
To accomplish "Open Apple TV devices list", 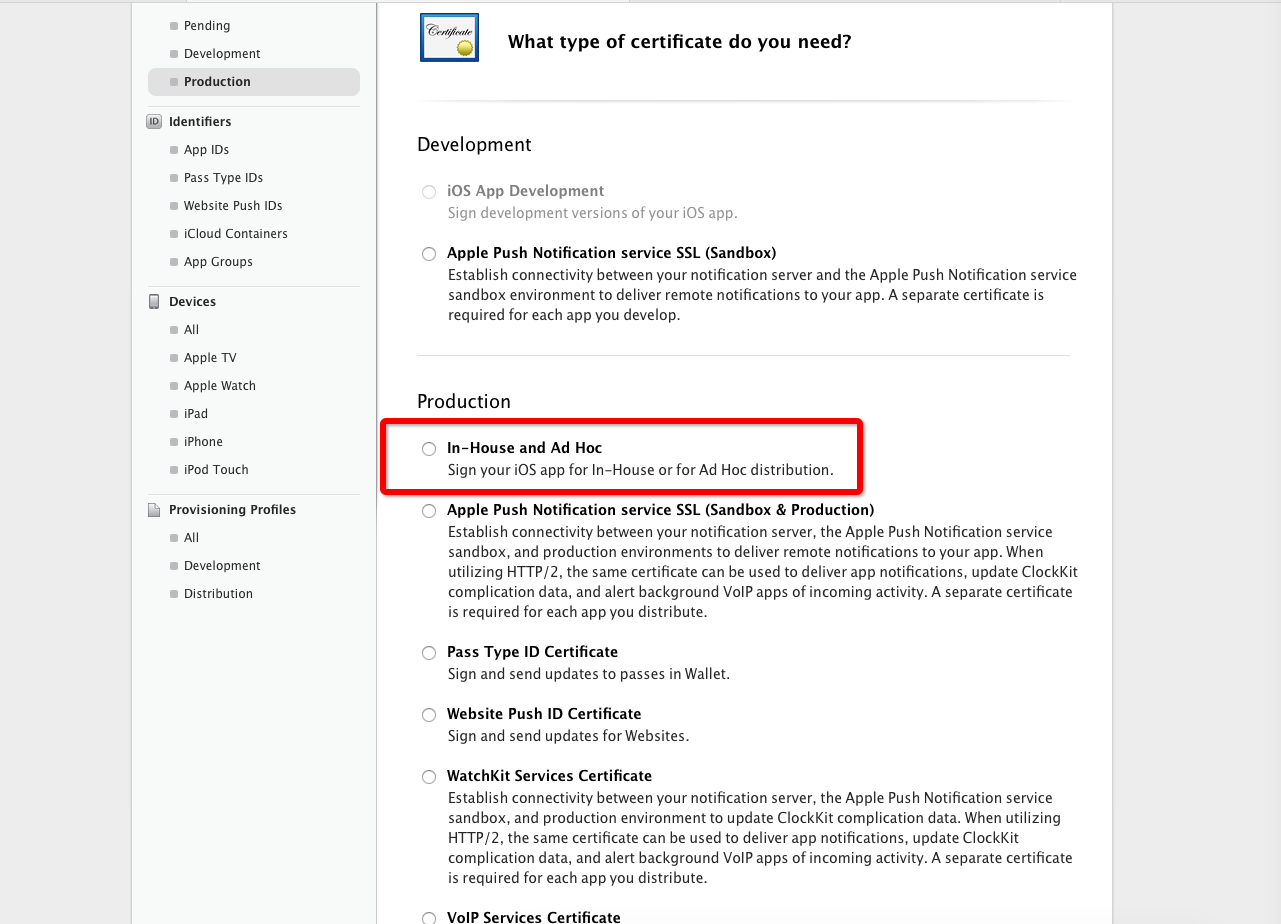I will tap(210, 358).
